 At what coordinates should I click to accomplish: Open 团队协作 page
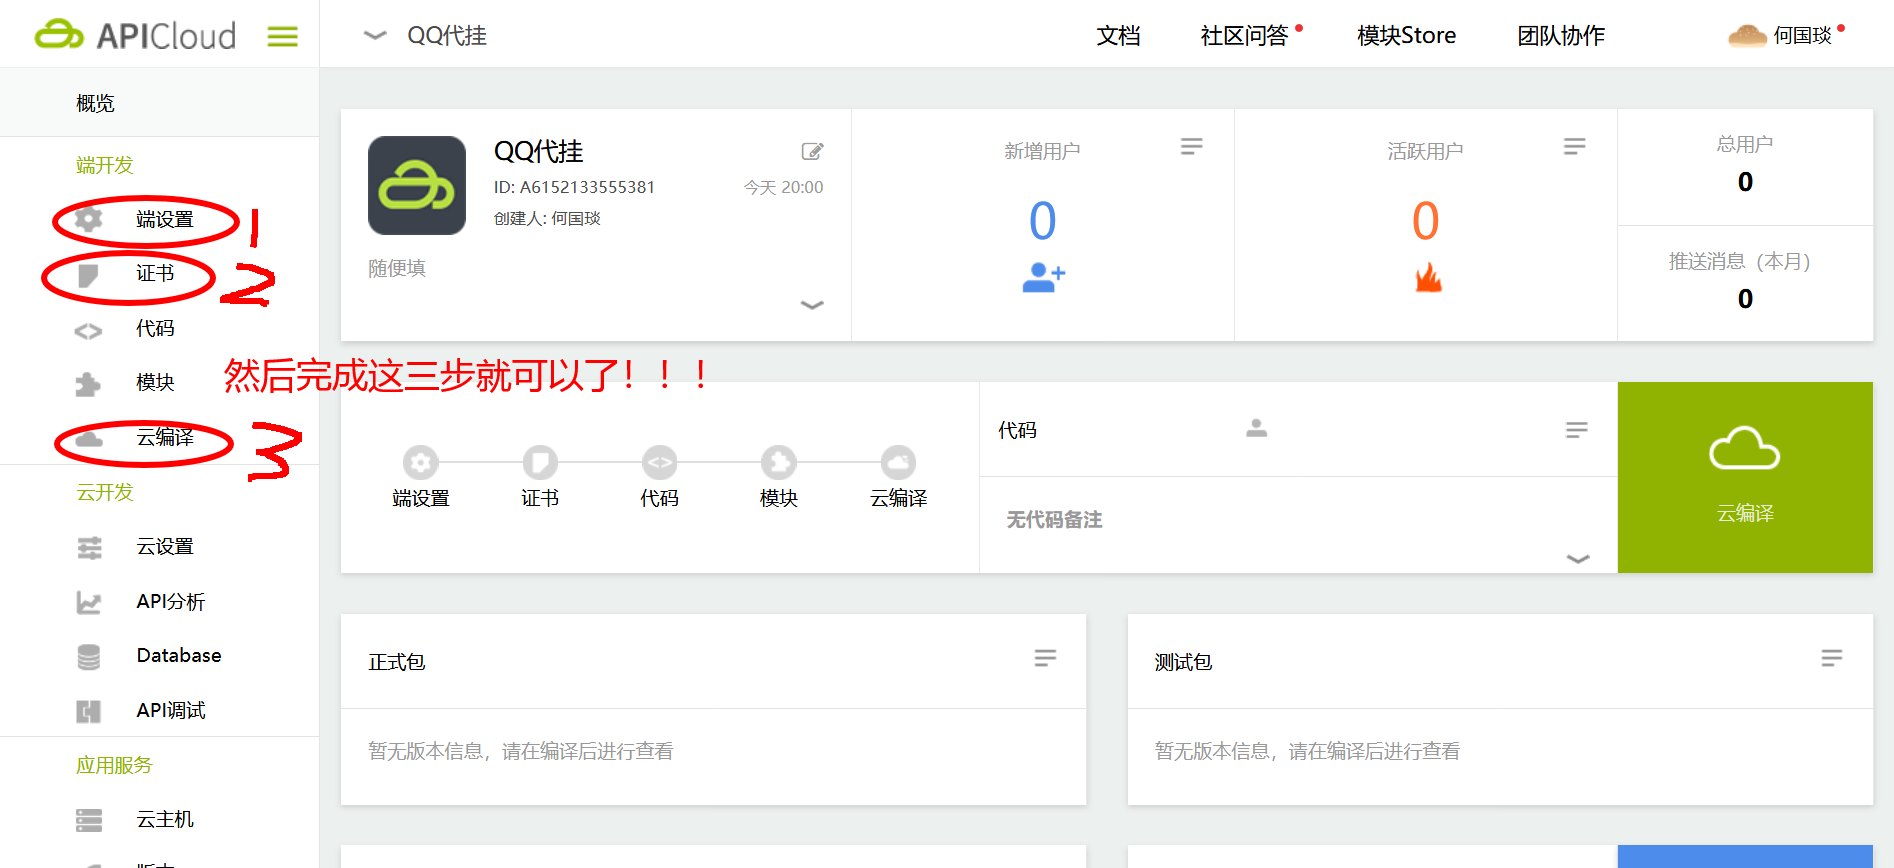click(1560, 36)
